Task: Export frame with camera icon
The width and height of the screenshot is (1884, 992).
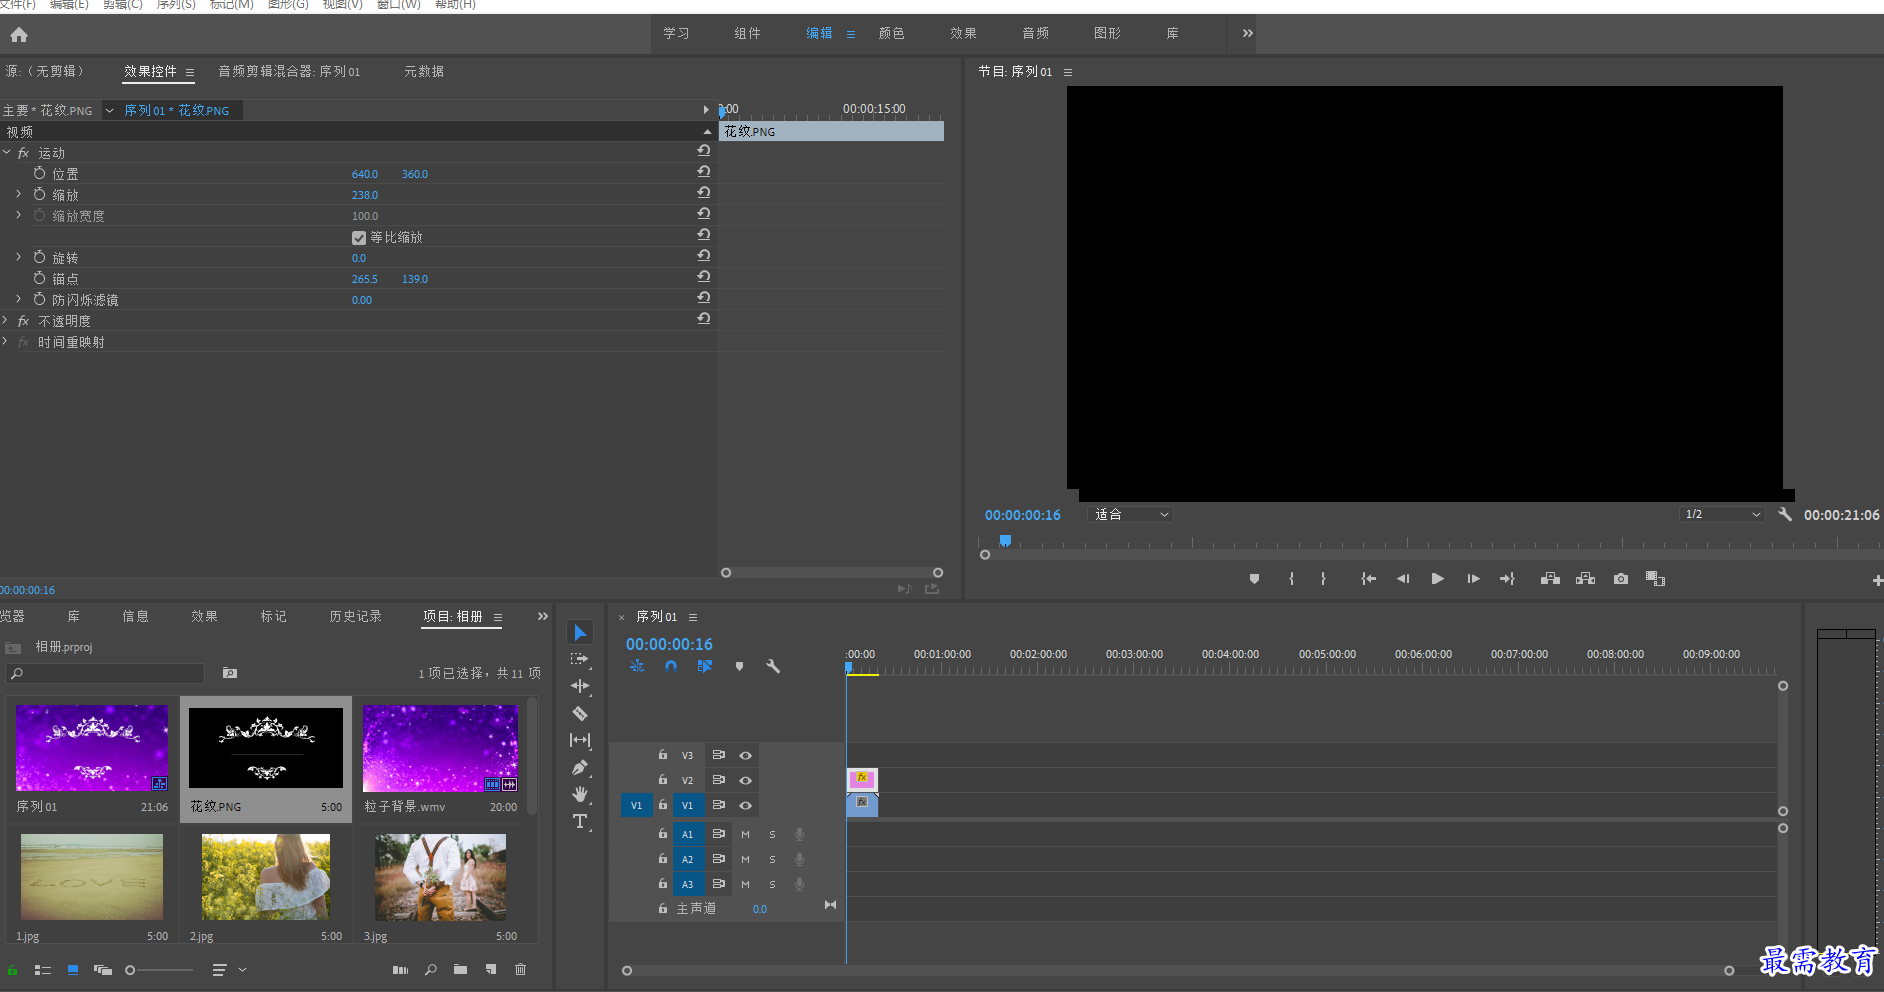Action: [x=1621, y=579]
